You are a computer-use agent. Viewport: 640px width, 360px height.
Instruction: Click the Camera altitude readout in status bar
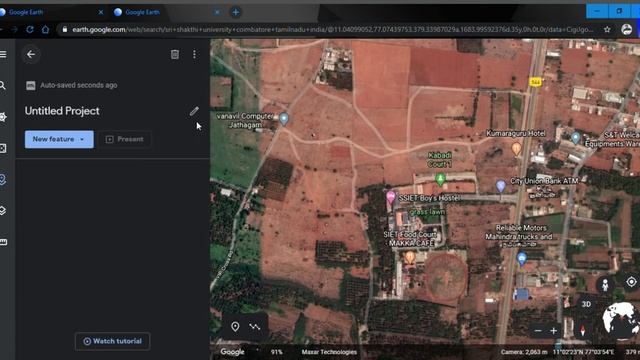pos(524,352)
